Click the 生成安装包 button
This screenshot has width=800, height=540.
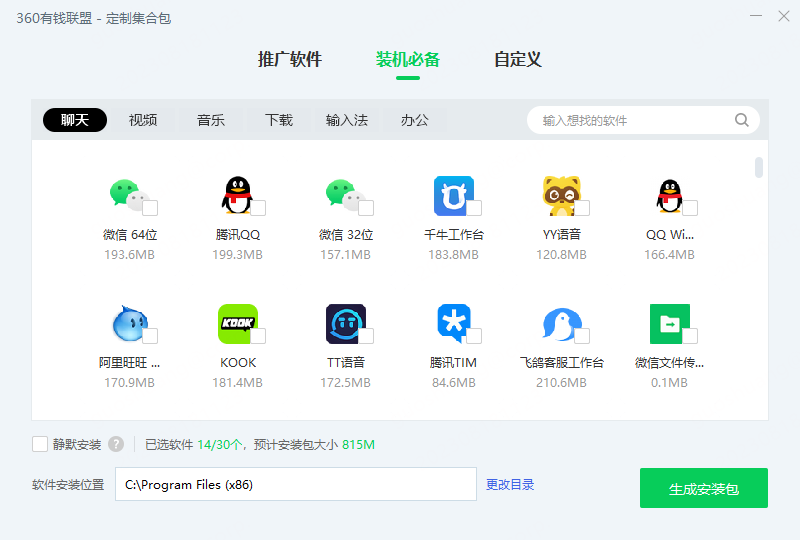[x=704, y=488]
